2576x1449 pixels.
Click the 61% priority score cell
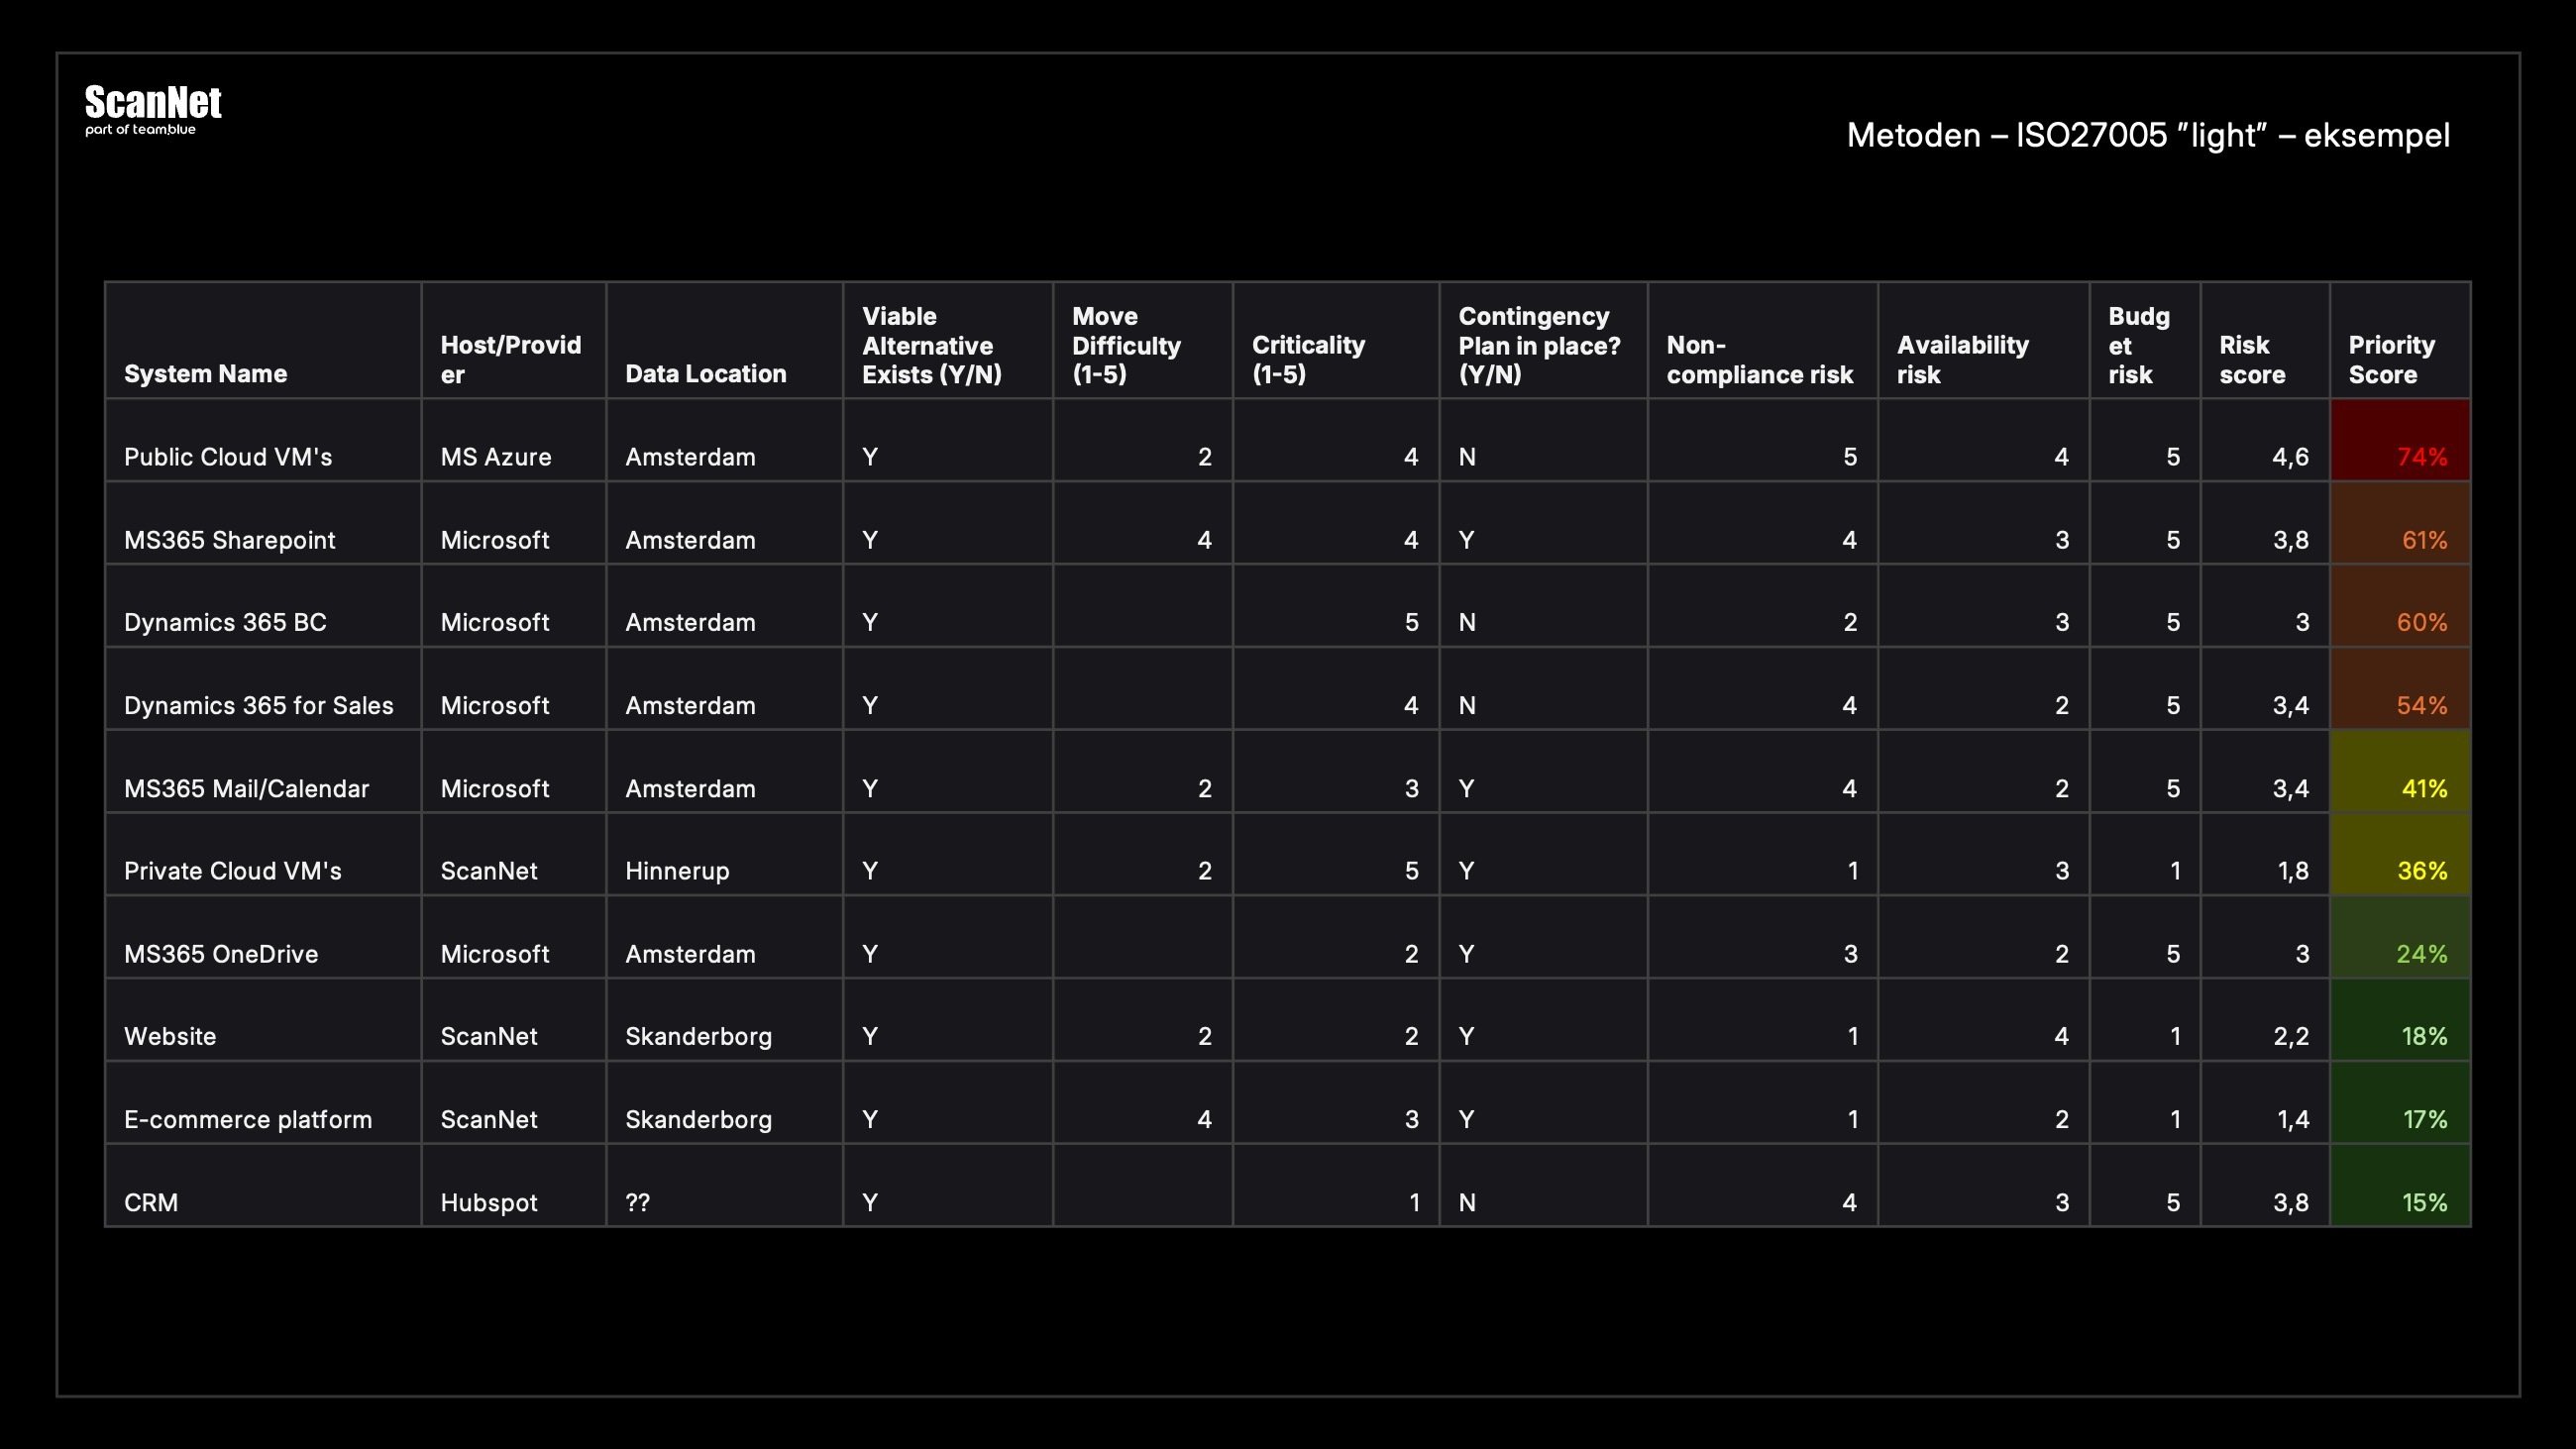2400,524
